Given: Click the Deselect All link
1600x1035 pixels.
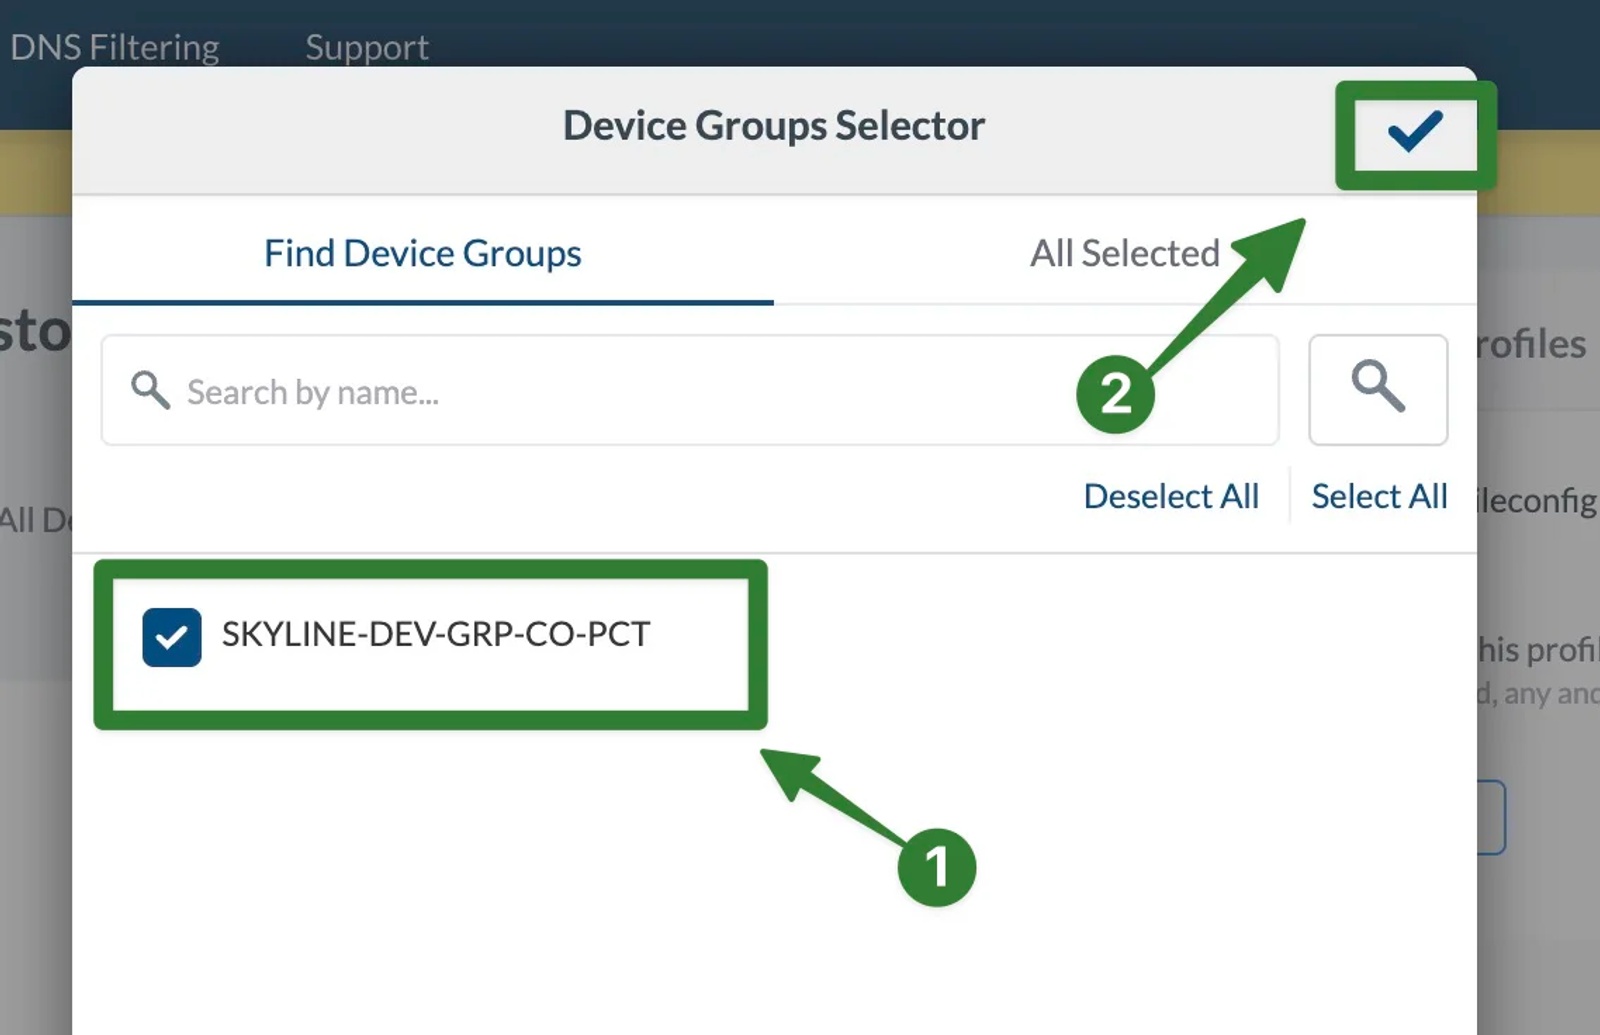Looking at the screenshot, I should 1171,496.
